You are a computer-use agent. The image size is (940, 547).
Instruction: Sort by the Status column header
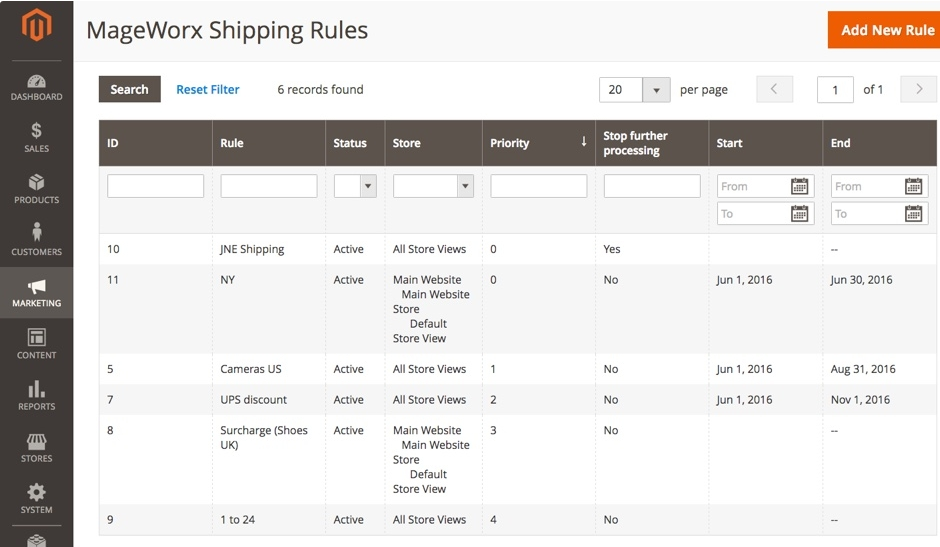pos(355,143)
